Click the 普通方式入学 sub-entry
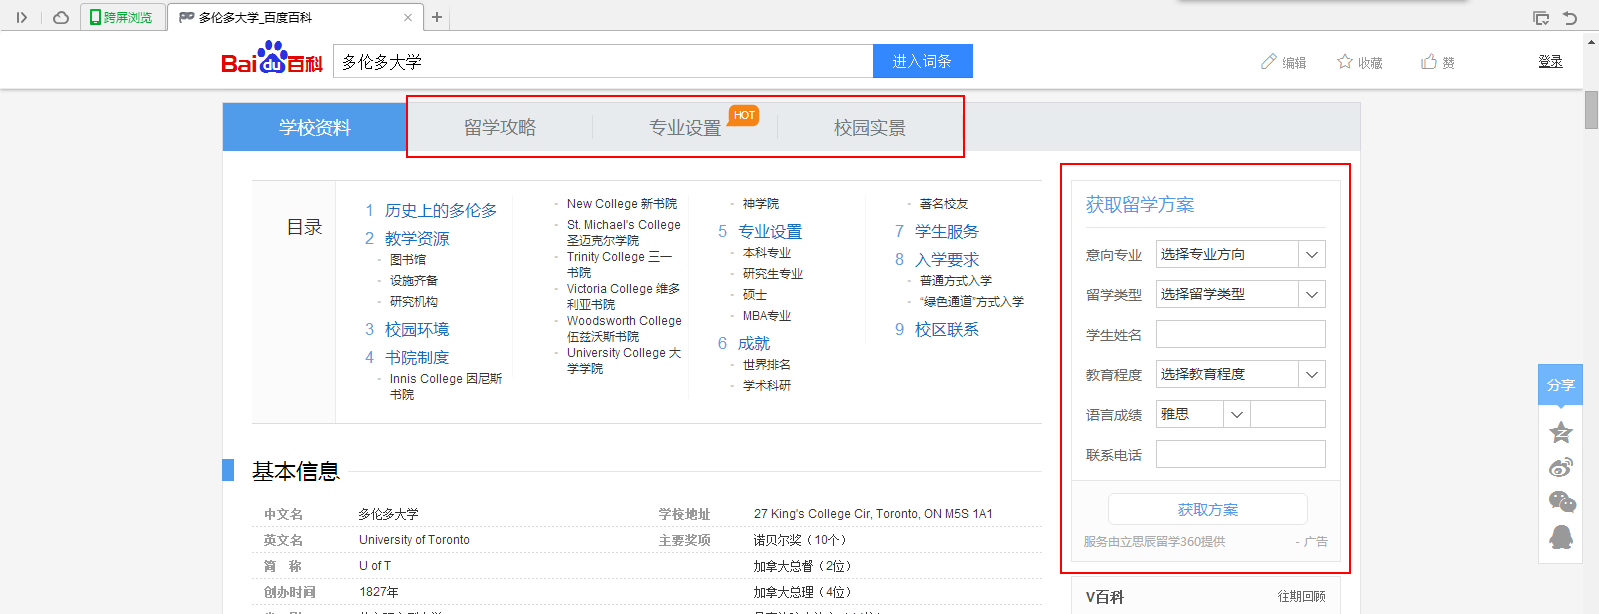The image size is (1599, 614). pyautogui.click(x=956, y=280)
